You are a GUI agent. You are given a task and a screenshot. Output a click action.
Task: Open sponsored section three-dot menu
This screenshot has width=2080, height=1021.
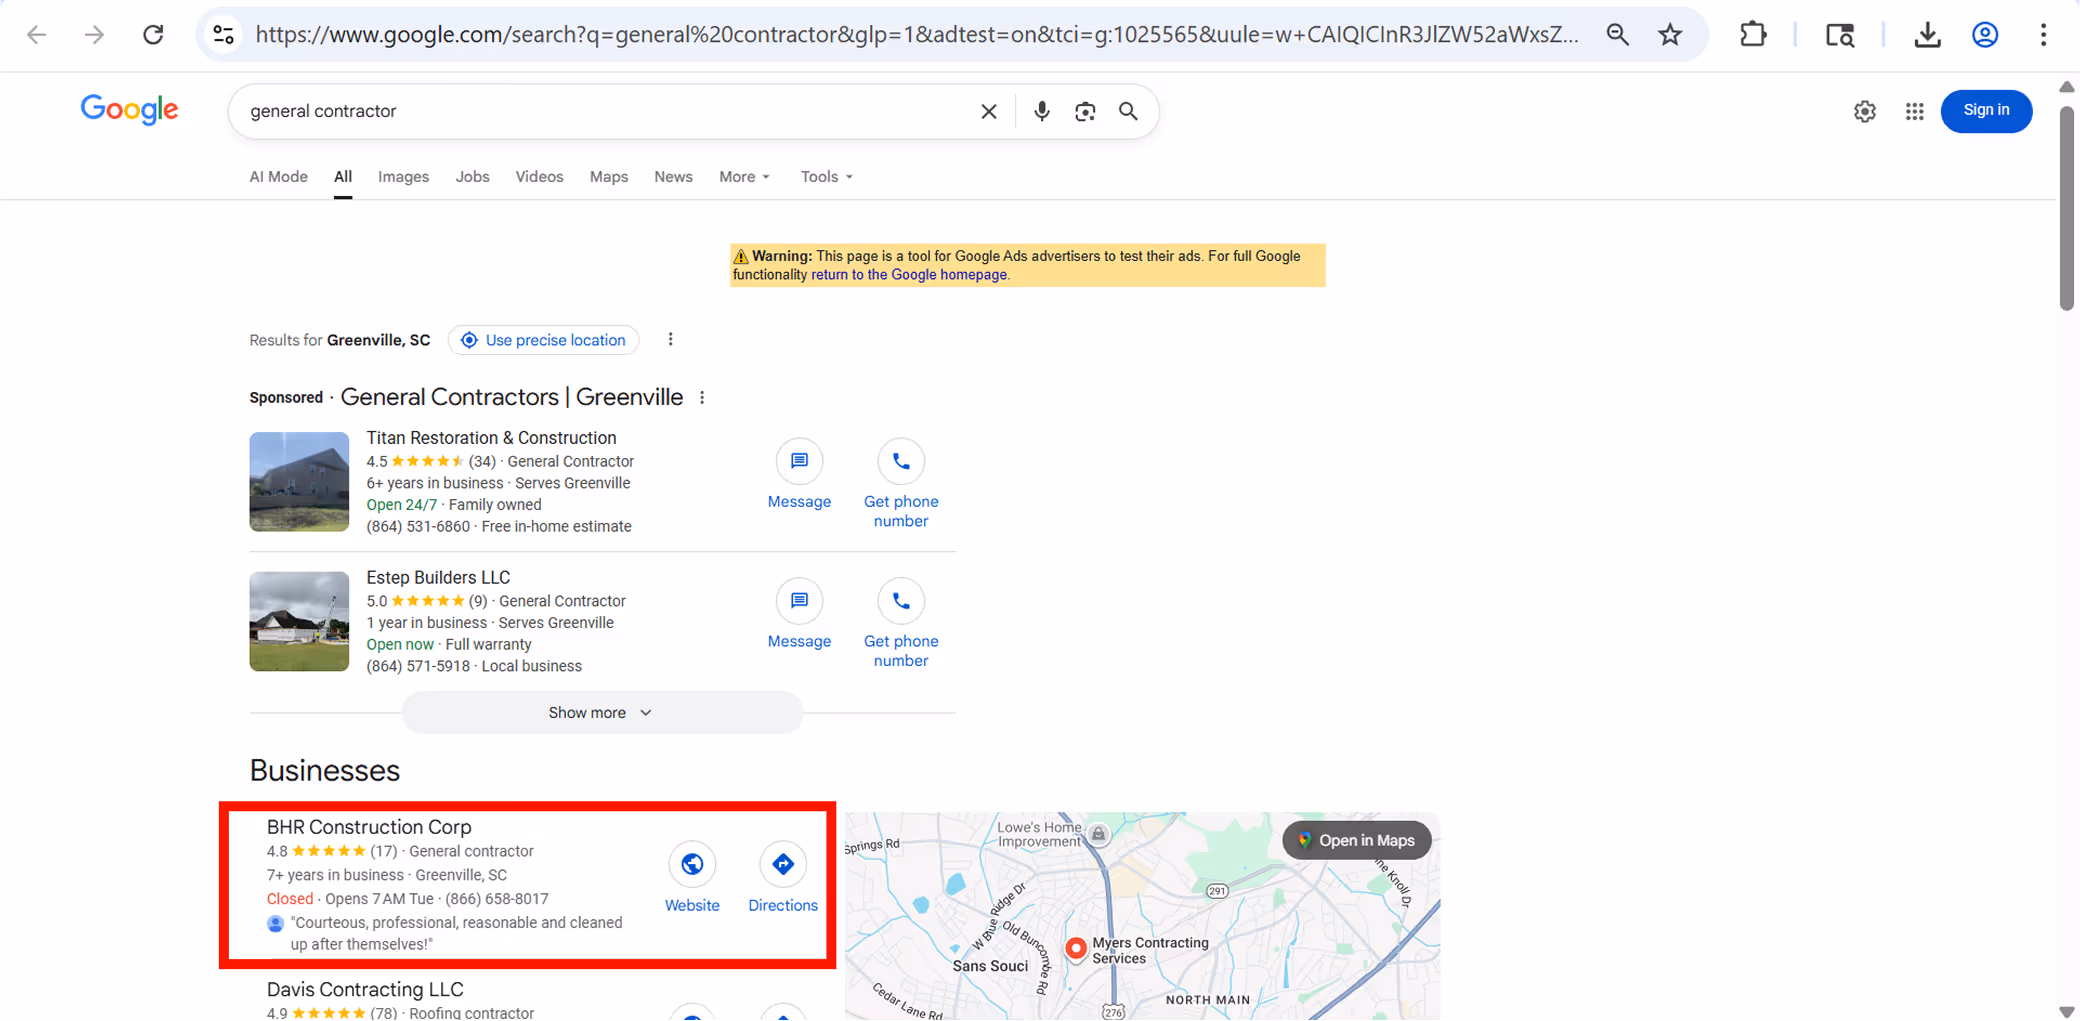pyautogui.click(x=702, y=398)
